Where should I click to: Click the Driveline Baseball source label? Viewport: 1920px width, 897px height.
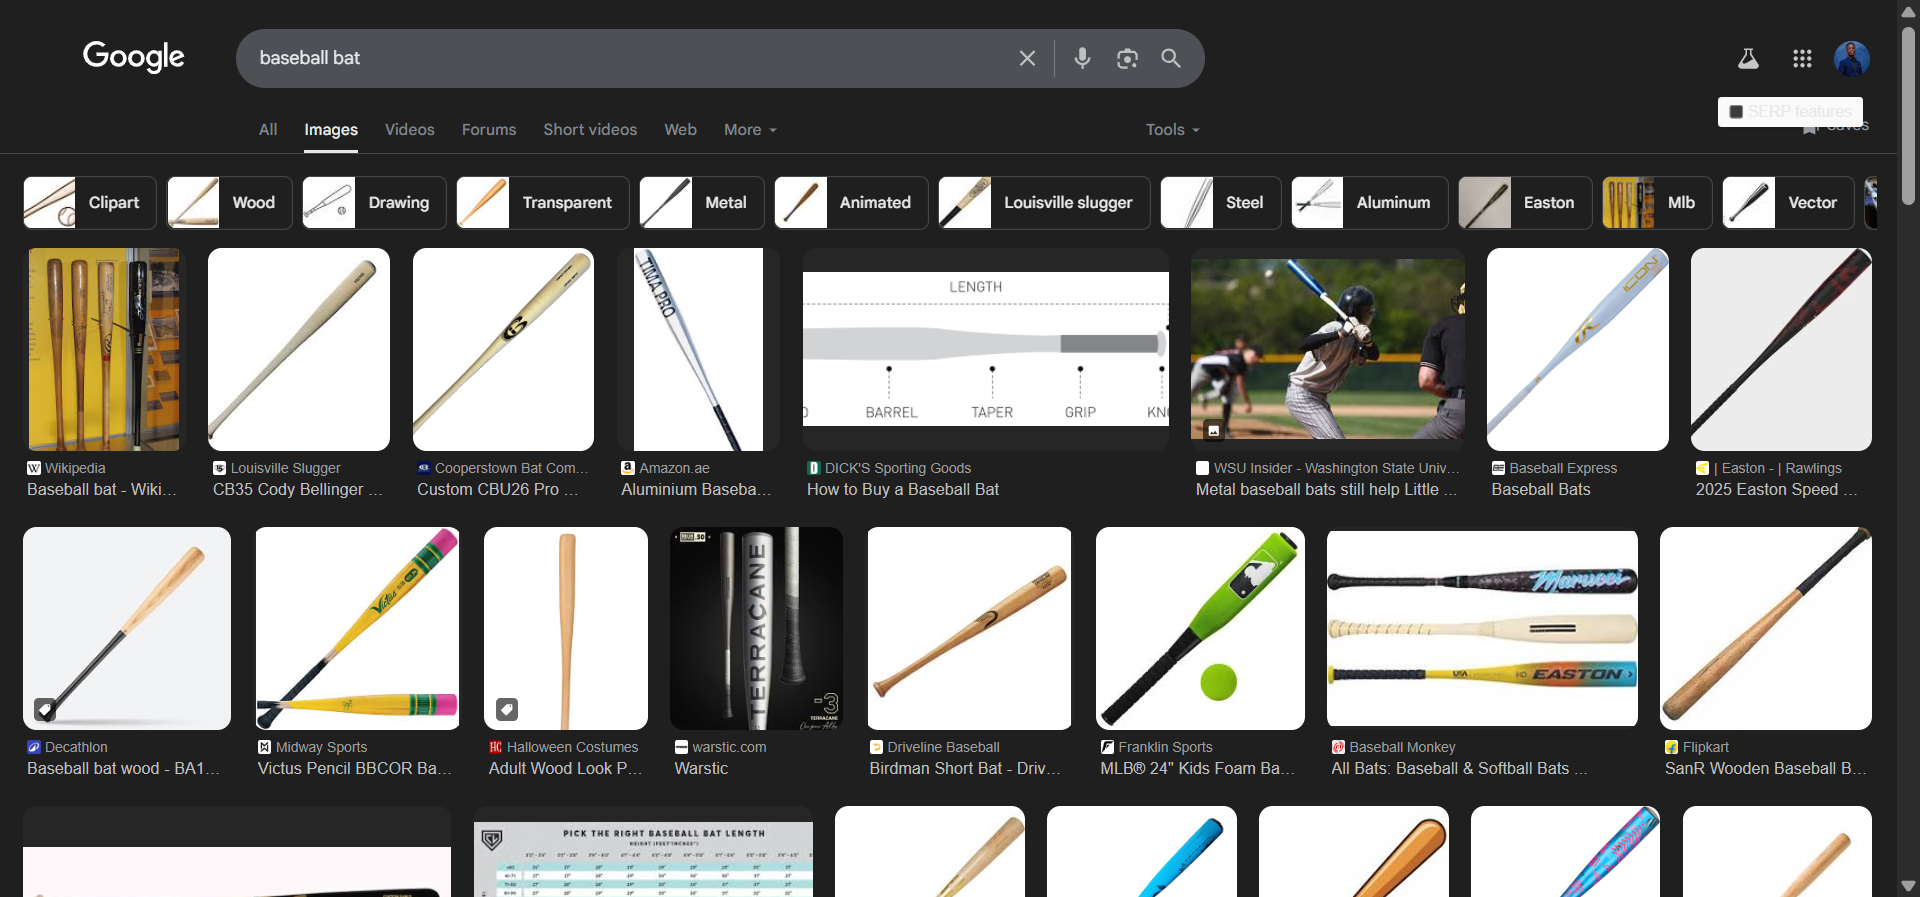[x=943, y=747]
